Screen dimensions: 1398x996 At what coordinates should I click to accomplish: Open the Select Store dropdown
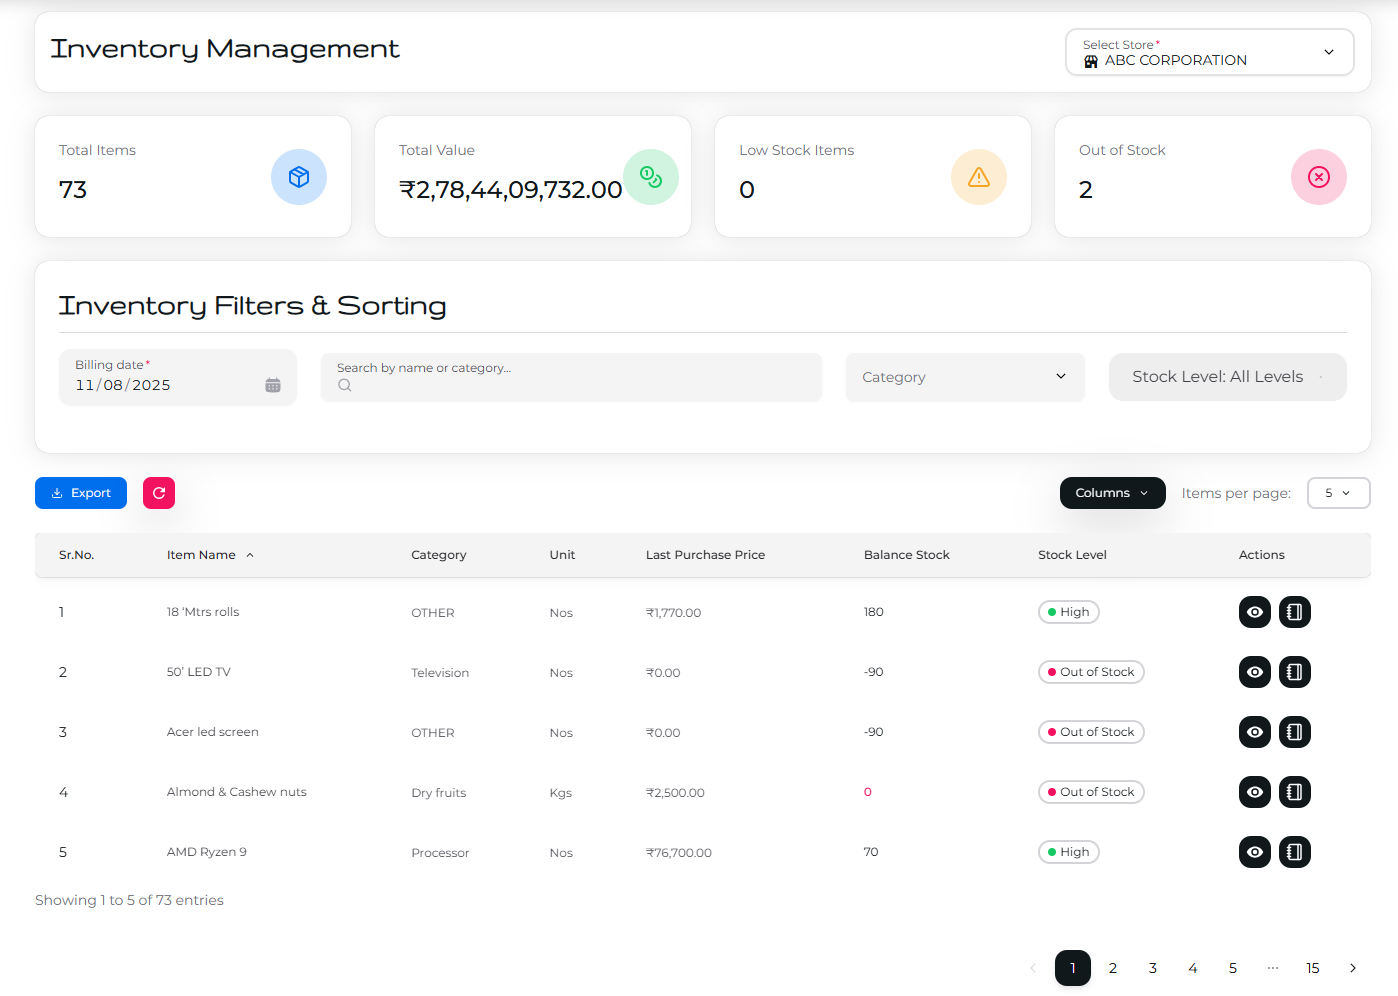(1209, 52)
